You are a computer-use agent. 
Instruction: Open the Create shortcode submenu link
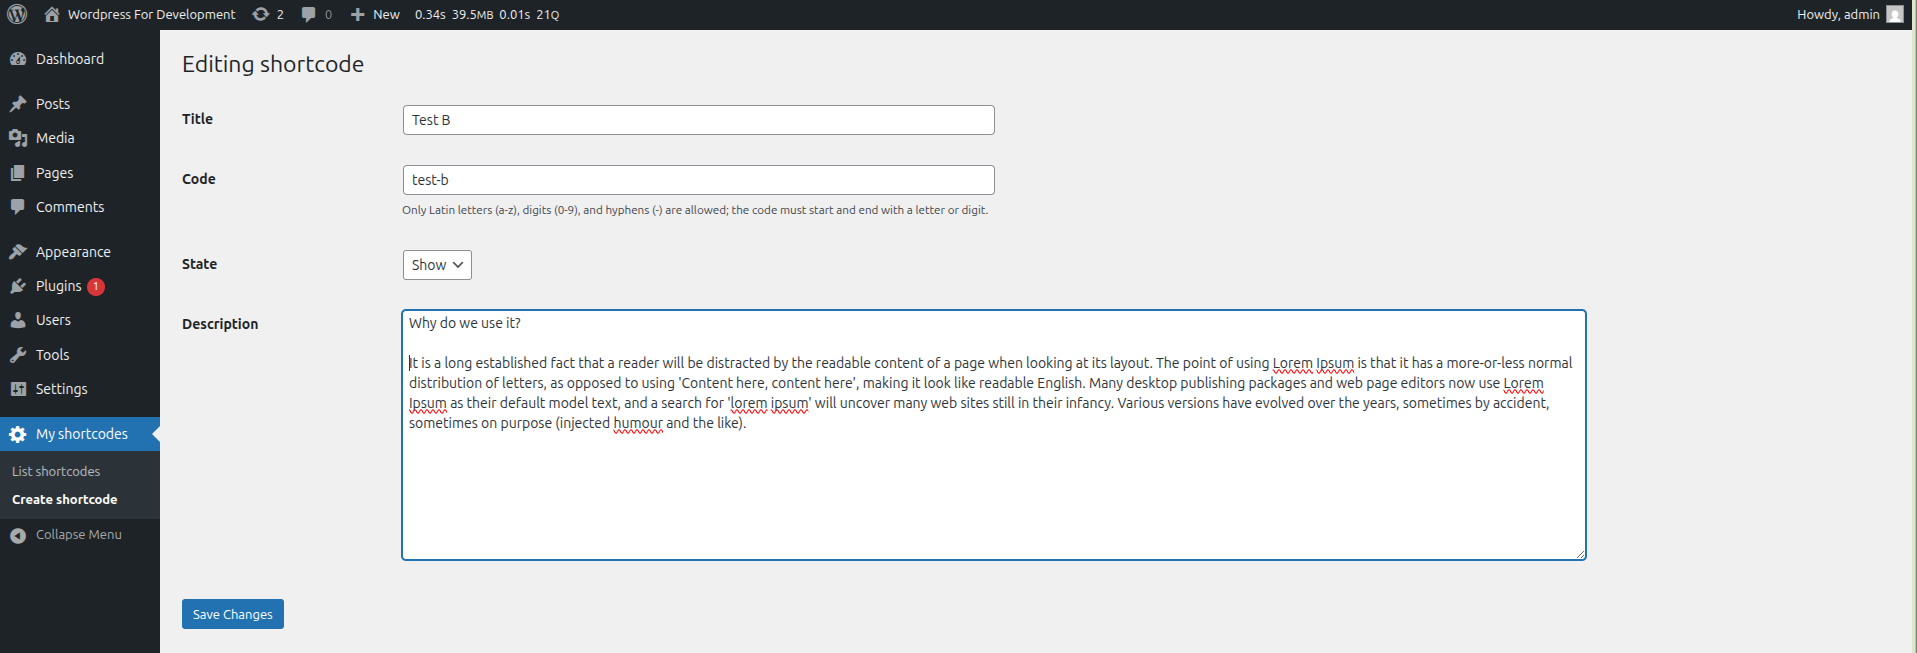click(65, 499)
